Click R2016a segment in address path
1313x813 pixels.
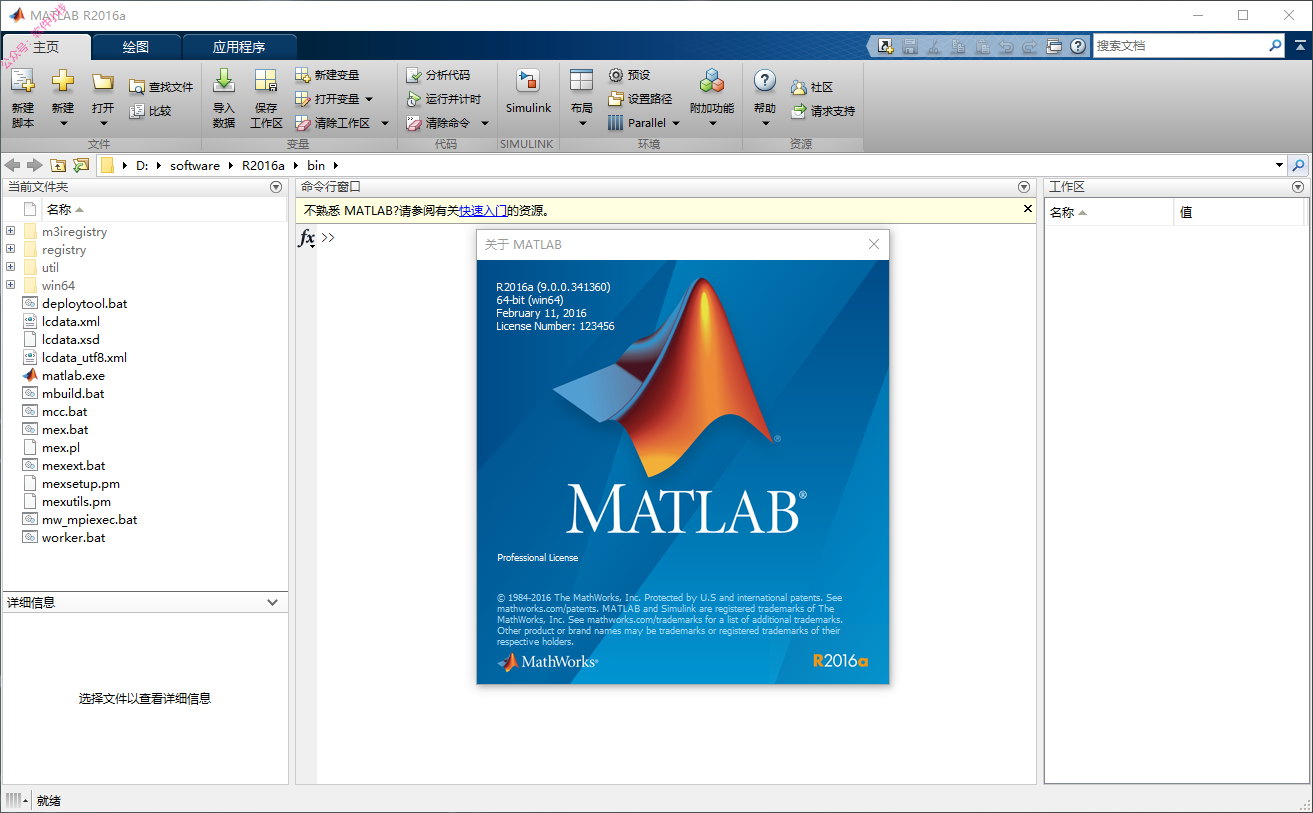click(263, 165)
